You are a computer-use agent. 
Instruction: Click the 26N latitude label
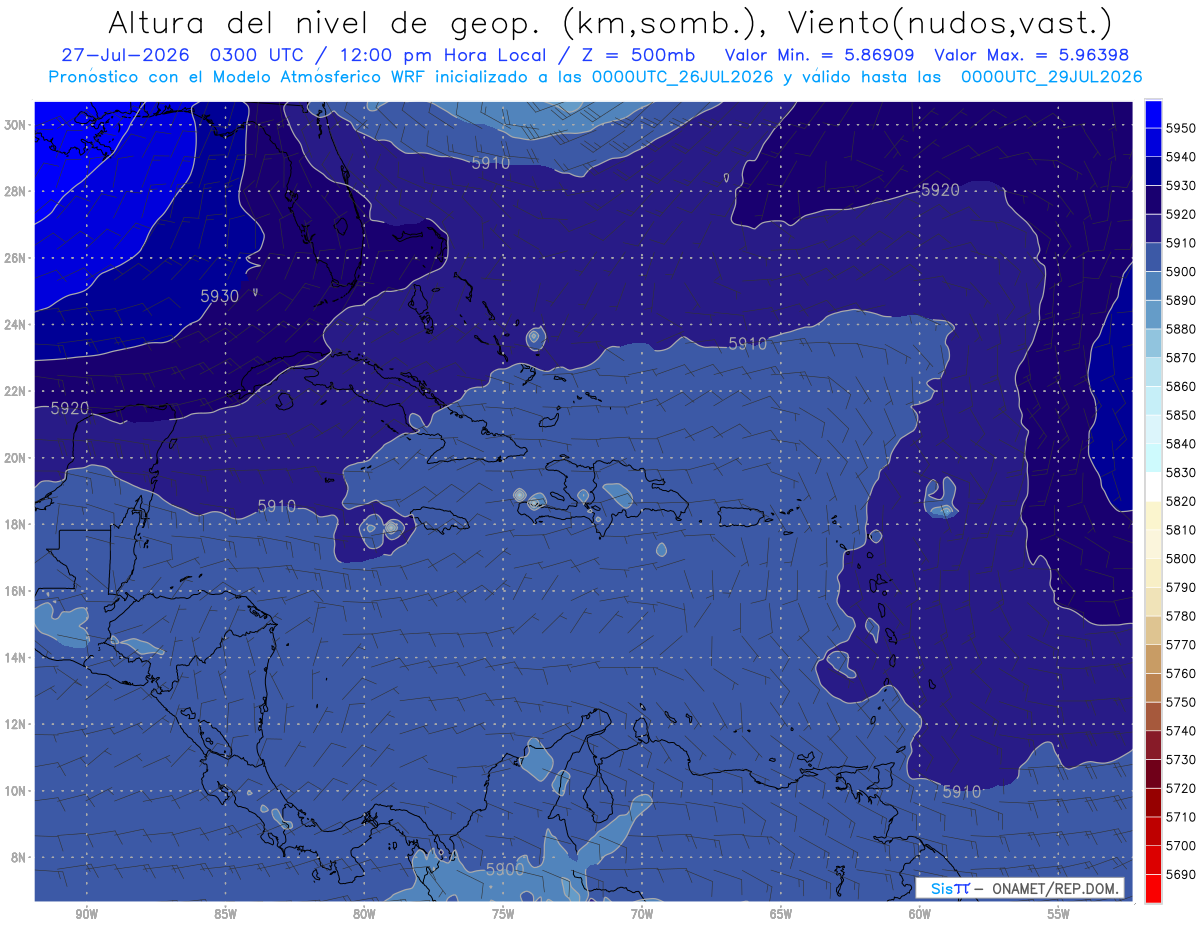[x=16, y=258]
